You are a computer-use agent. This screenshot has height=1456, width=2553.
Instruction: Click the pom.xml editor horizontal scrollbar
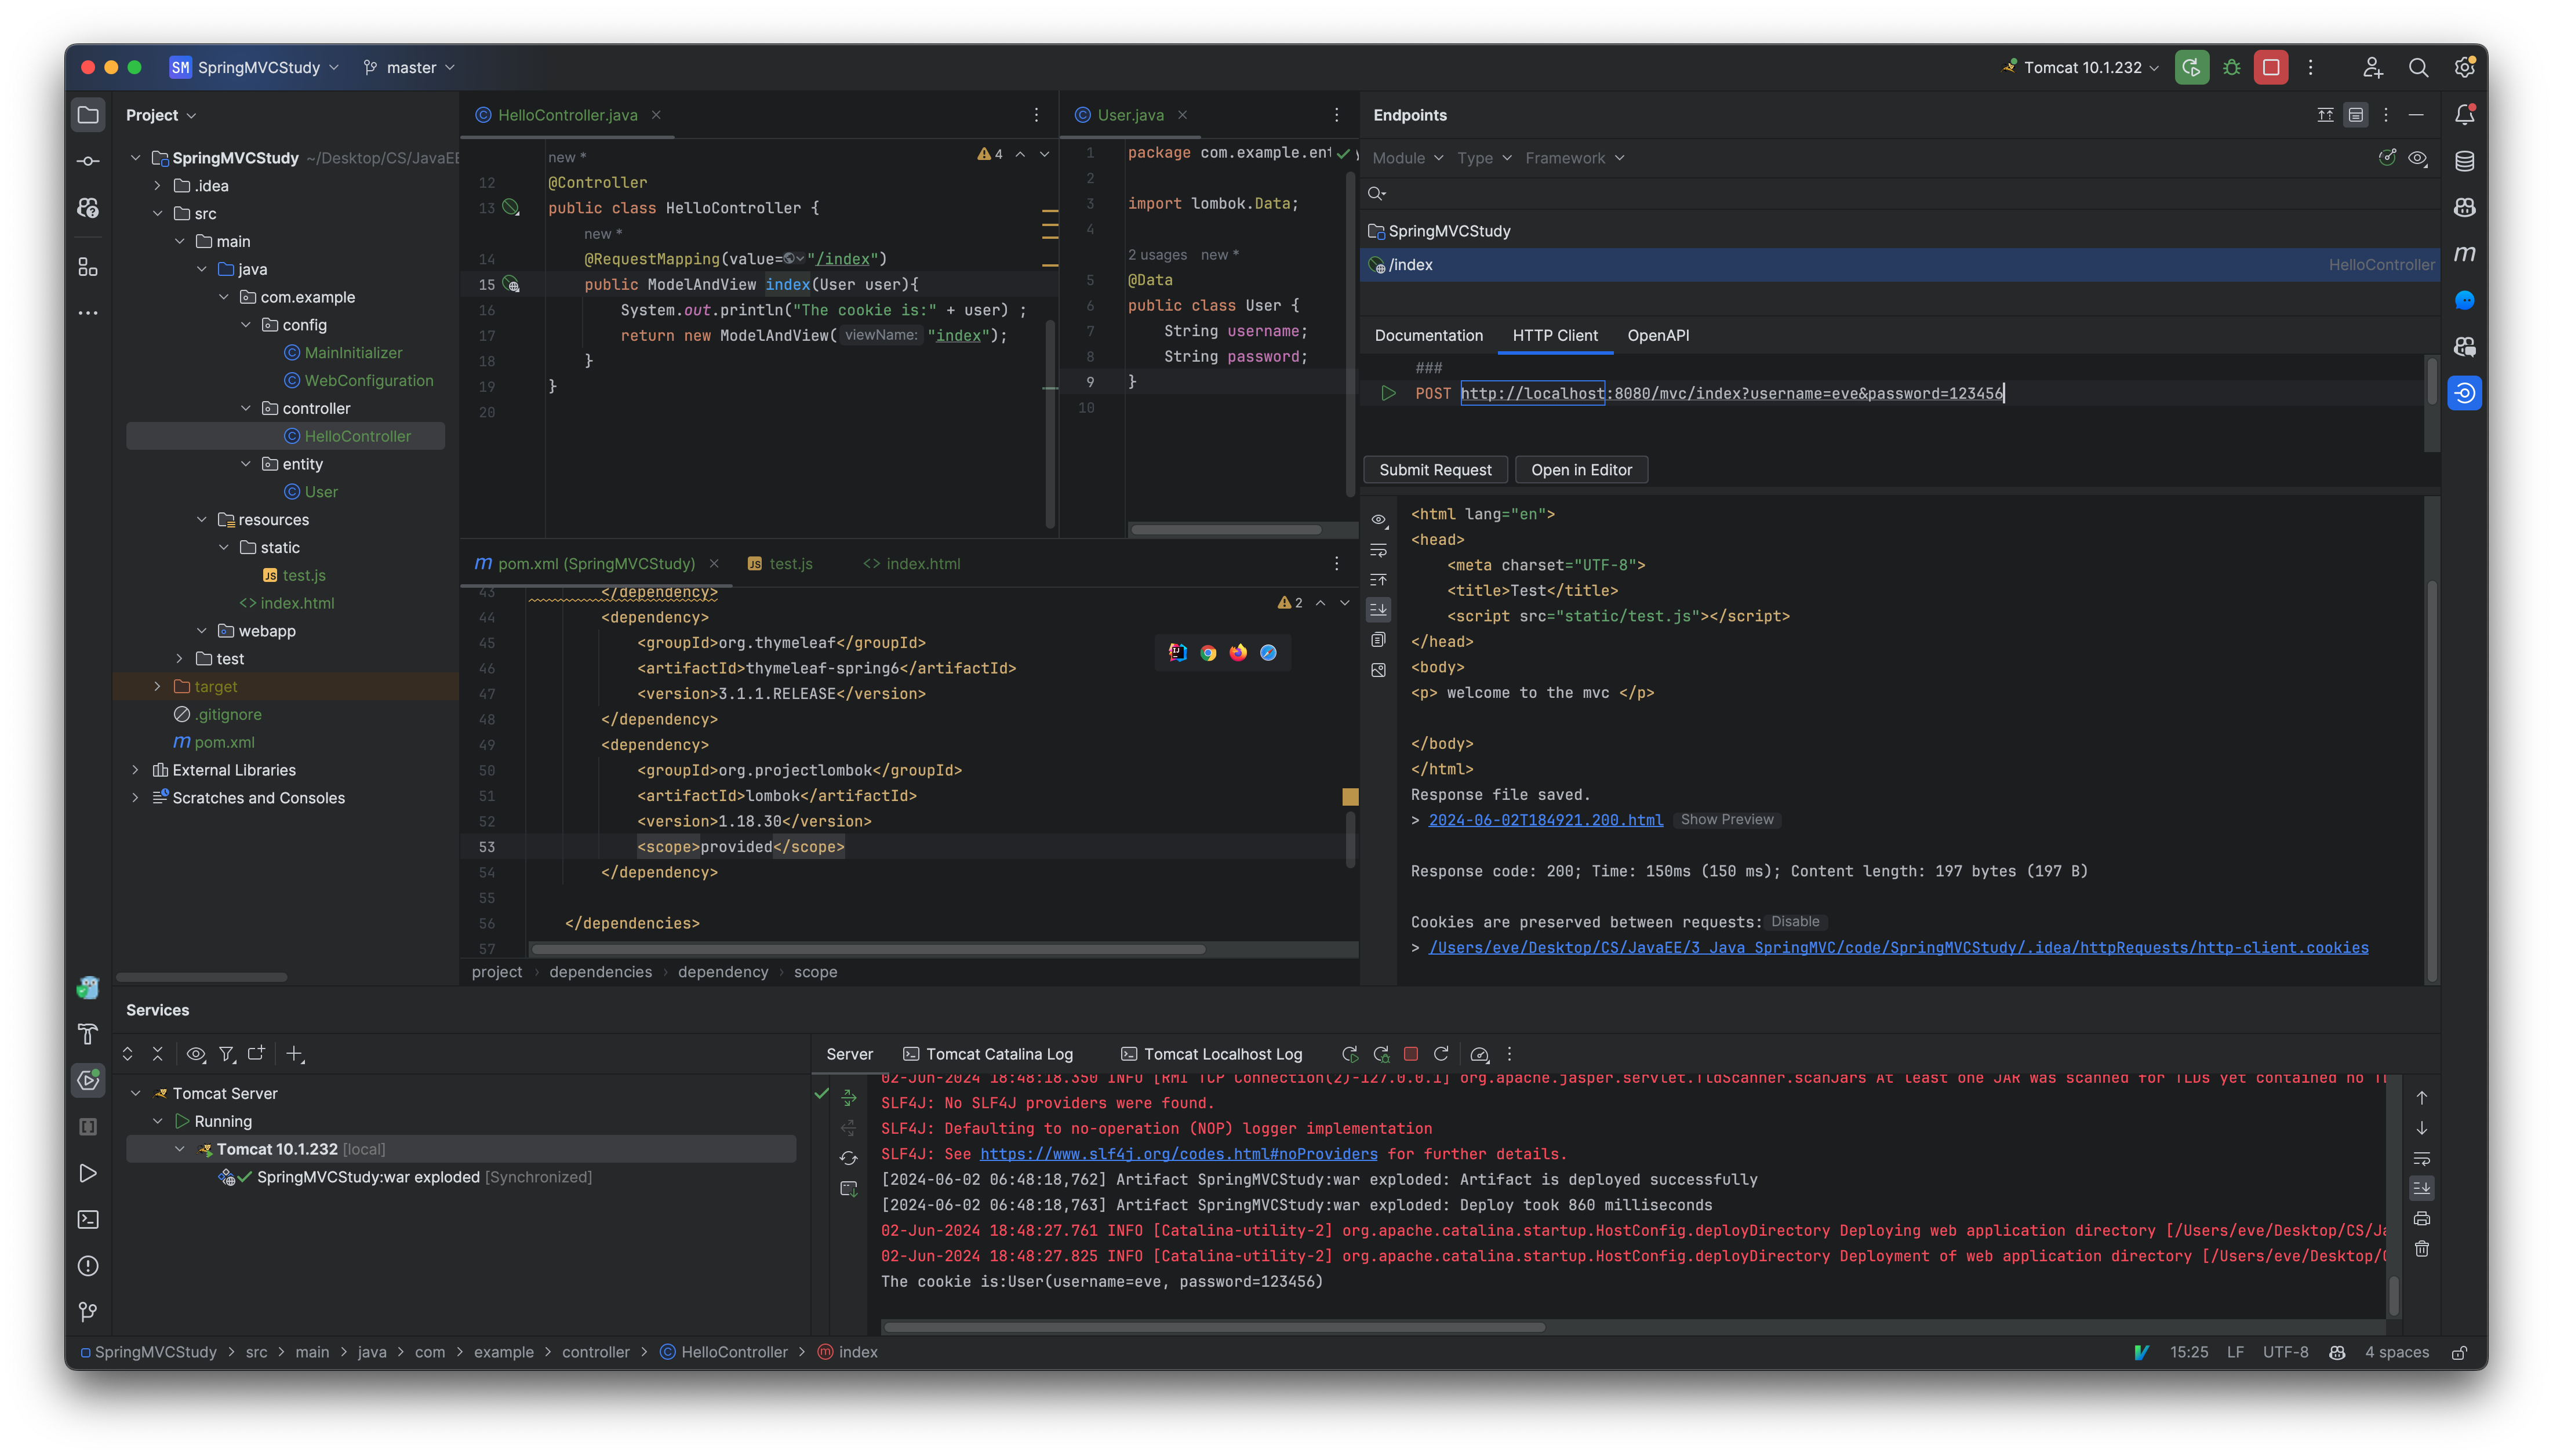click(868, 949)
